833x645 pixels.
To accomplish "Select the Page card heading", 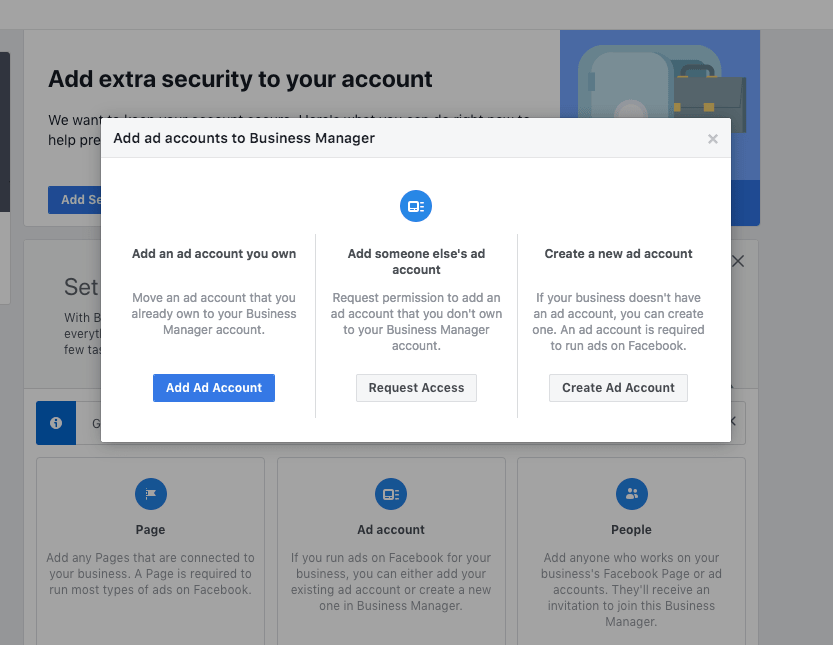I will tap(150, 530).
